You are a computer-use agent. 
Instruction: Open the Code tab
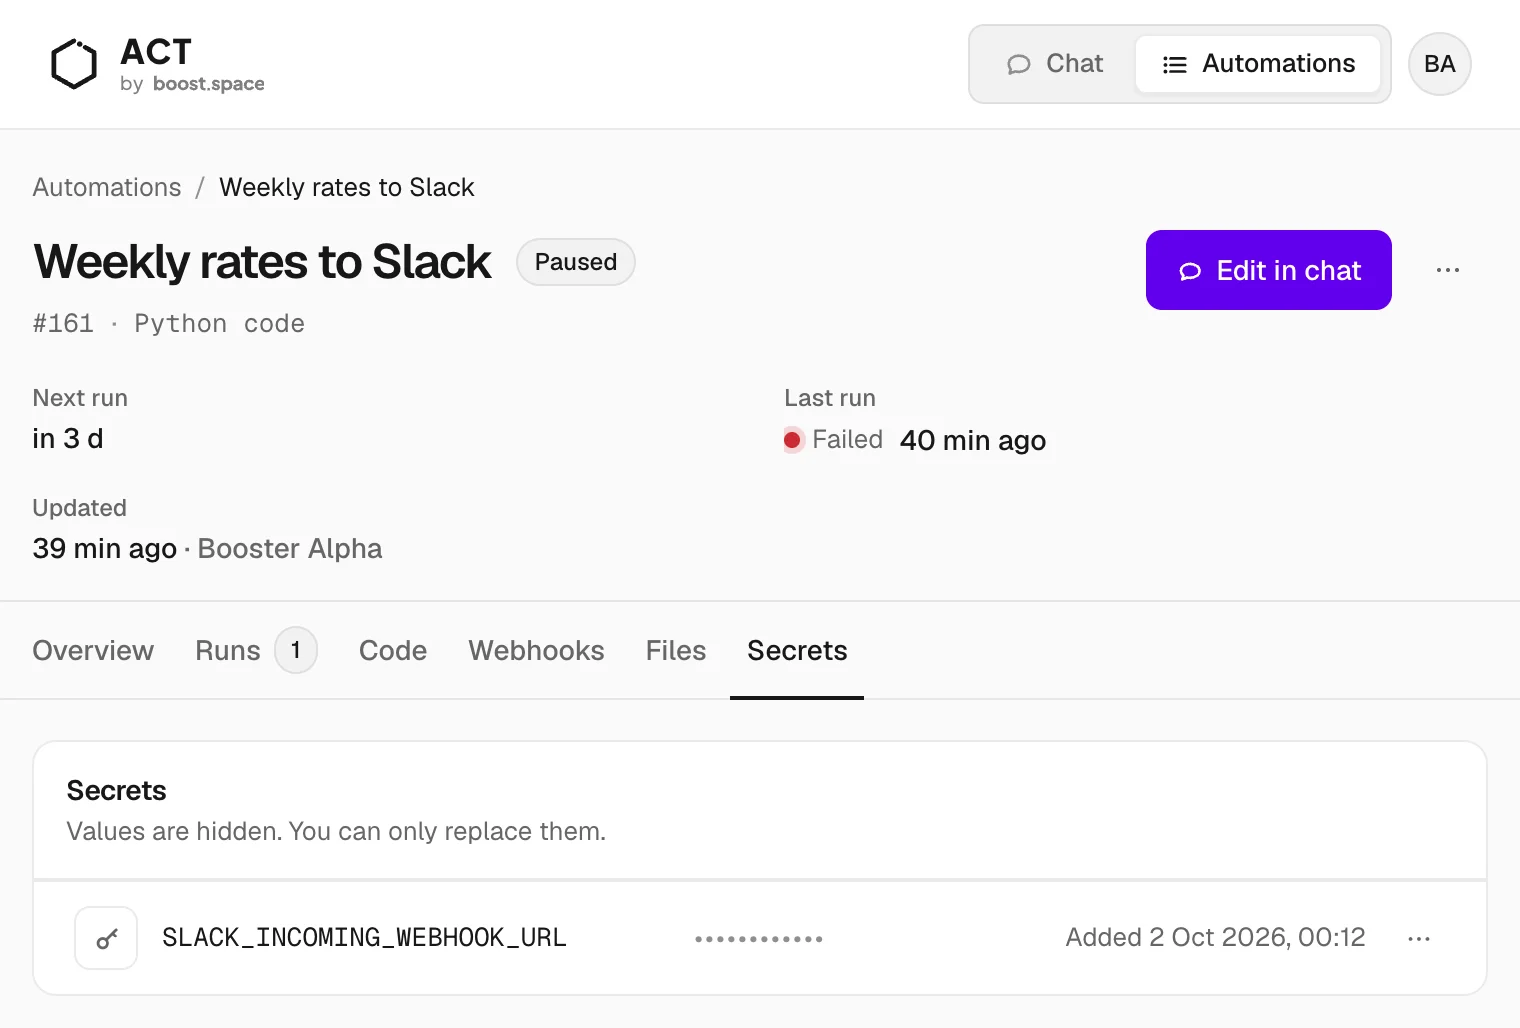(x=393, y=650)
